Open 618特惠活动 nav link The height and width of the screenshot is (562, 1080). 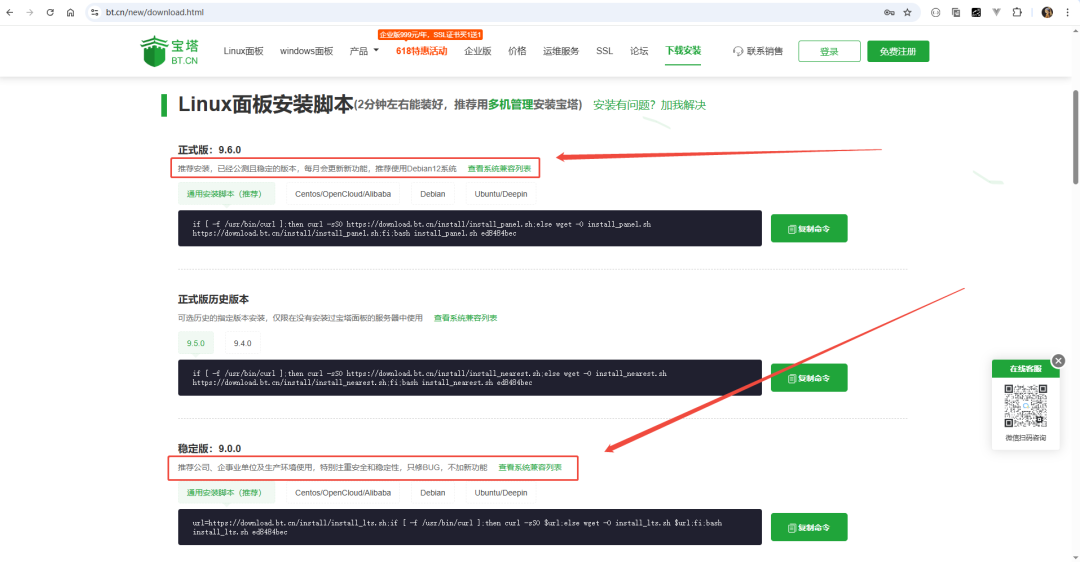point(422,51)
